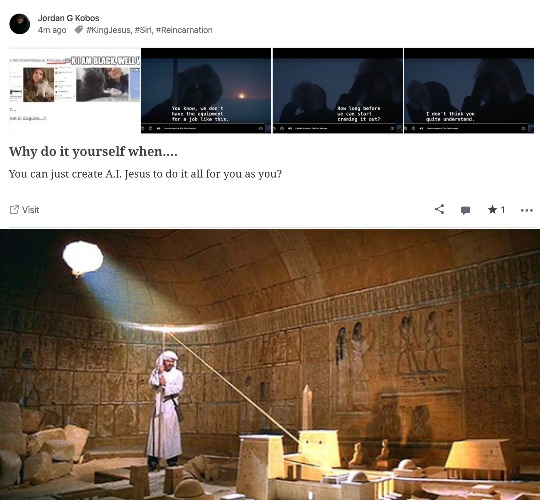Open the share icon on post
540x500 pixels.
pyautogui.click(x=439, y=209)
